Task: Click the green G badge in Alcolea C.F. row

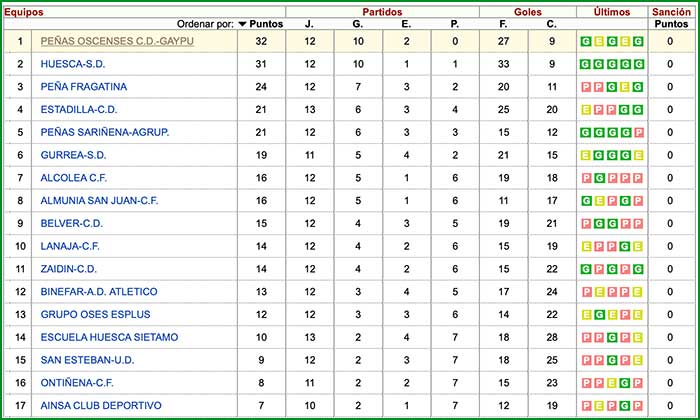Action: point(599,178)
